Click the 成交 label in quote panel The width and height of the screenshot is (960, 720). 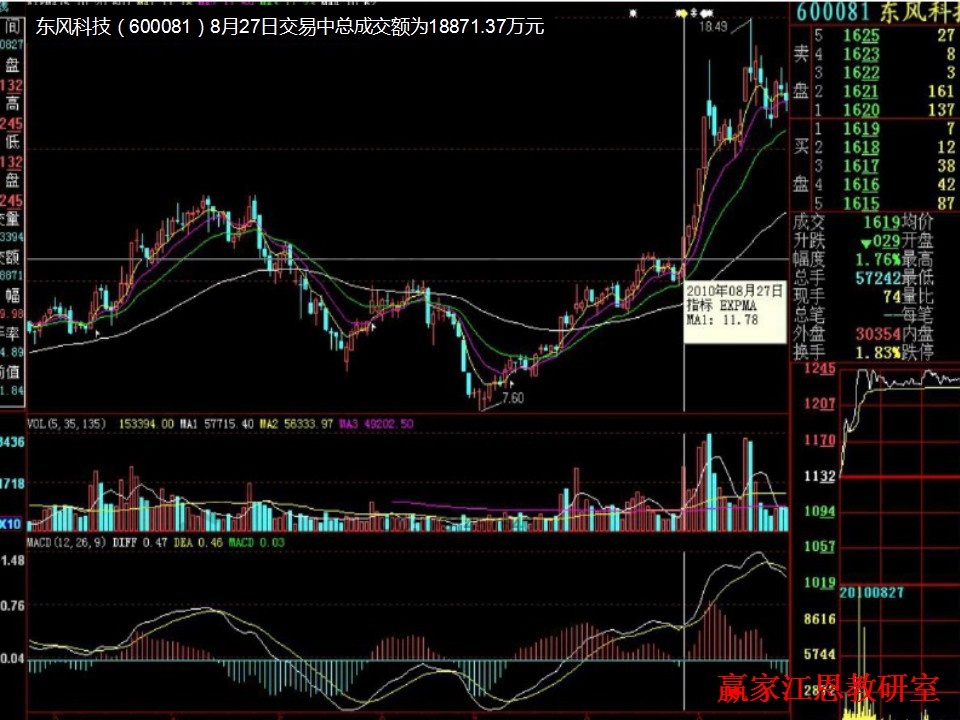(809, 222)
